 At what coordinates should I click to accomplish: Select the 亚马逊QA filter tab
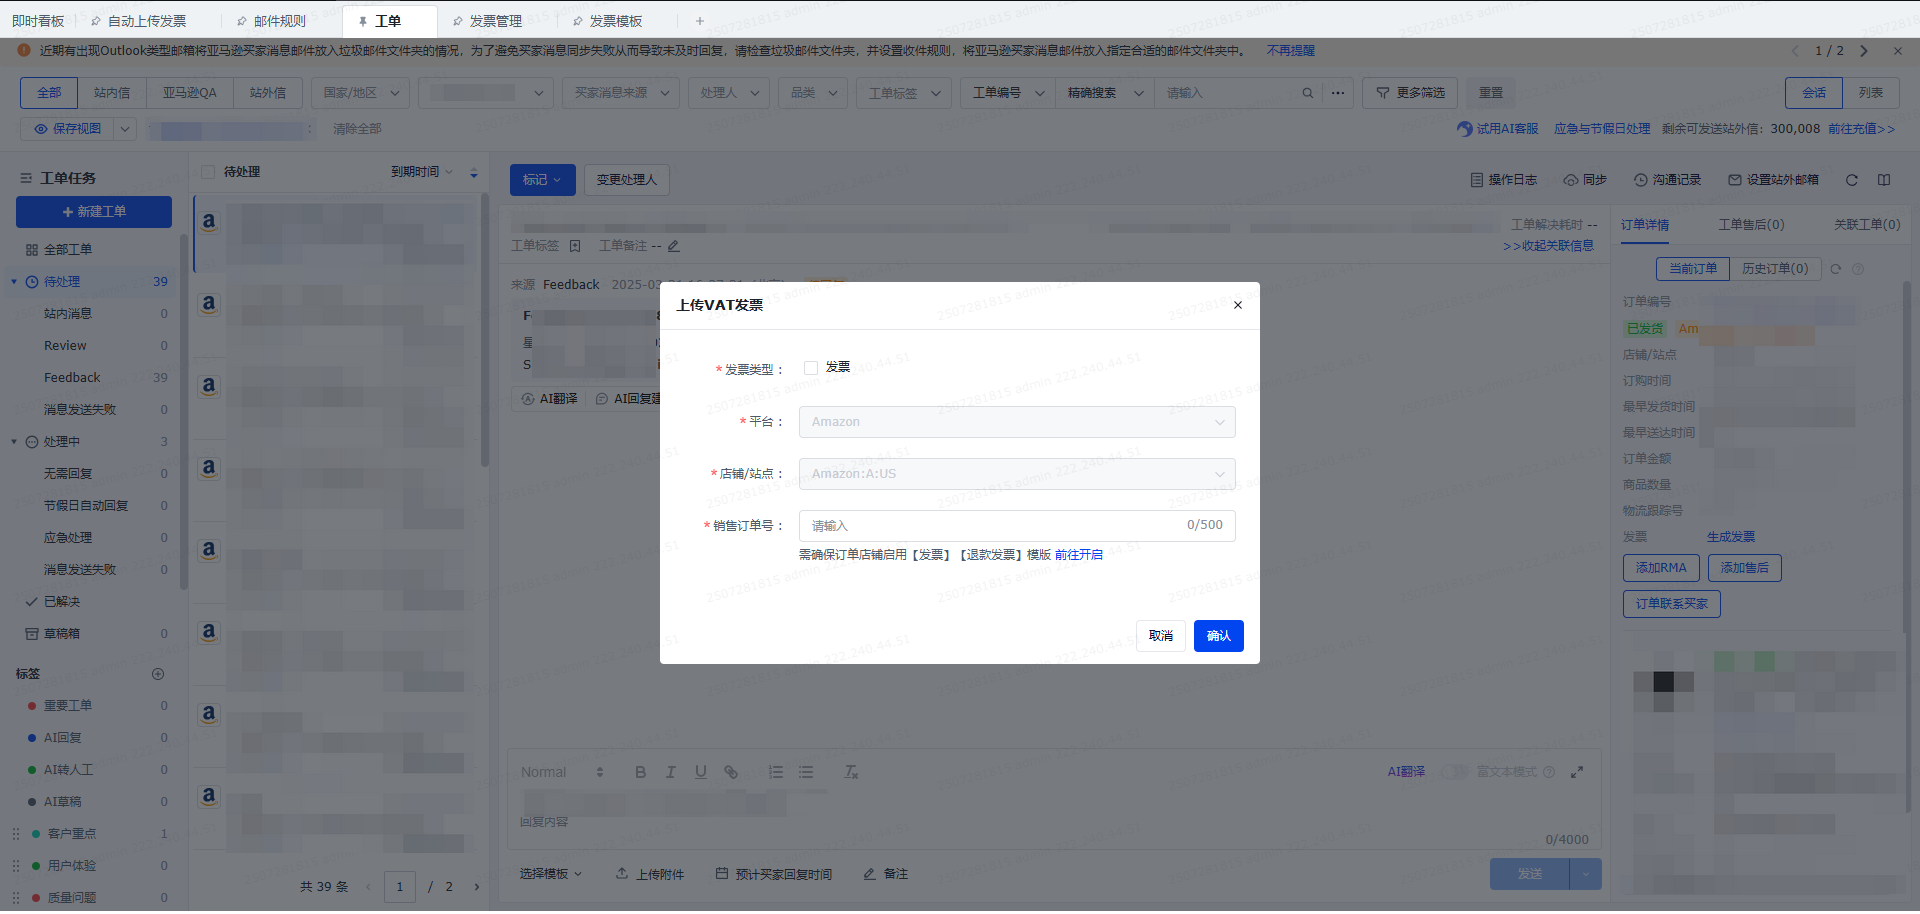[190, 93]
